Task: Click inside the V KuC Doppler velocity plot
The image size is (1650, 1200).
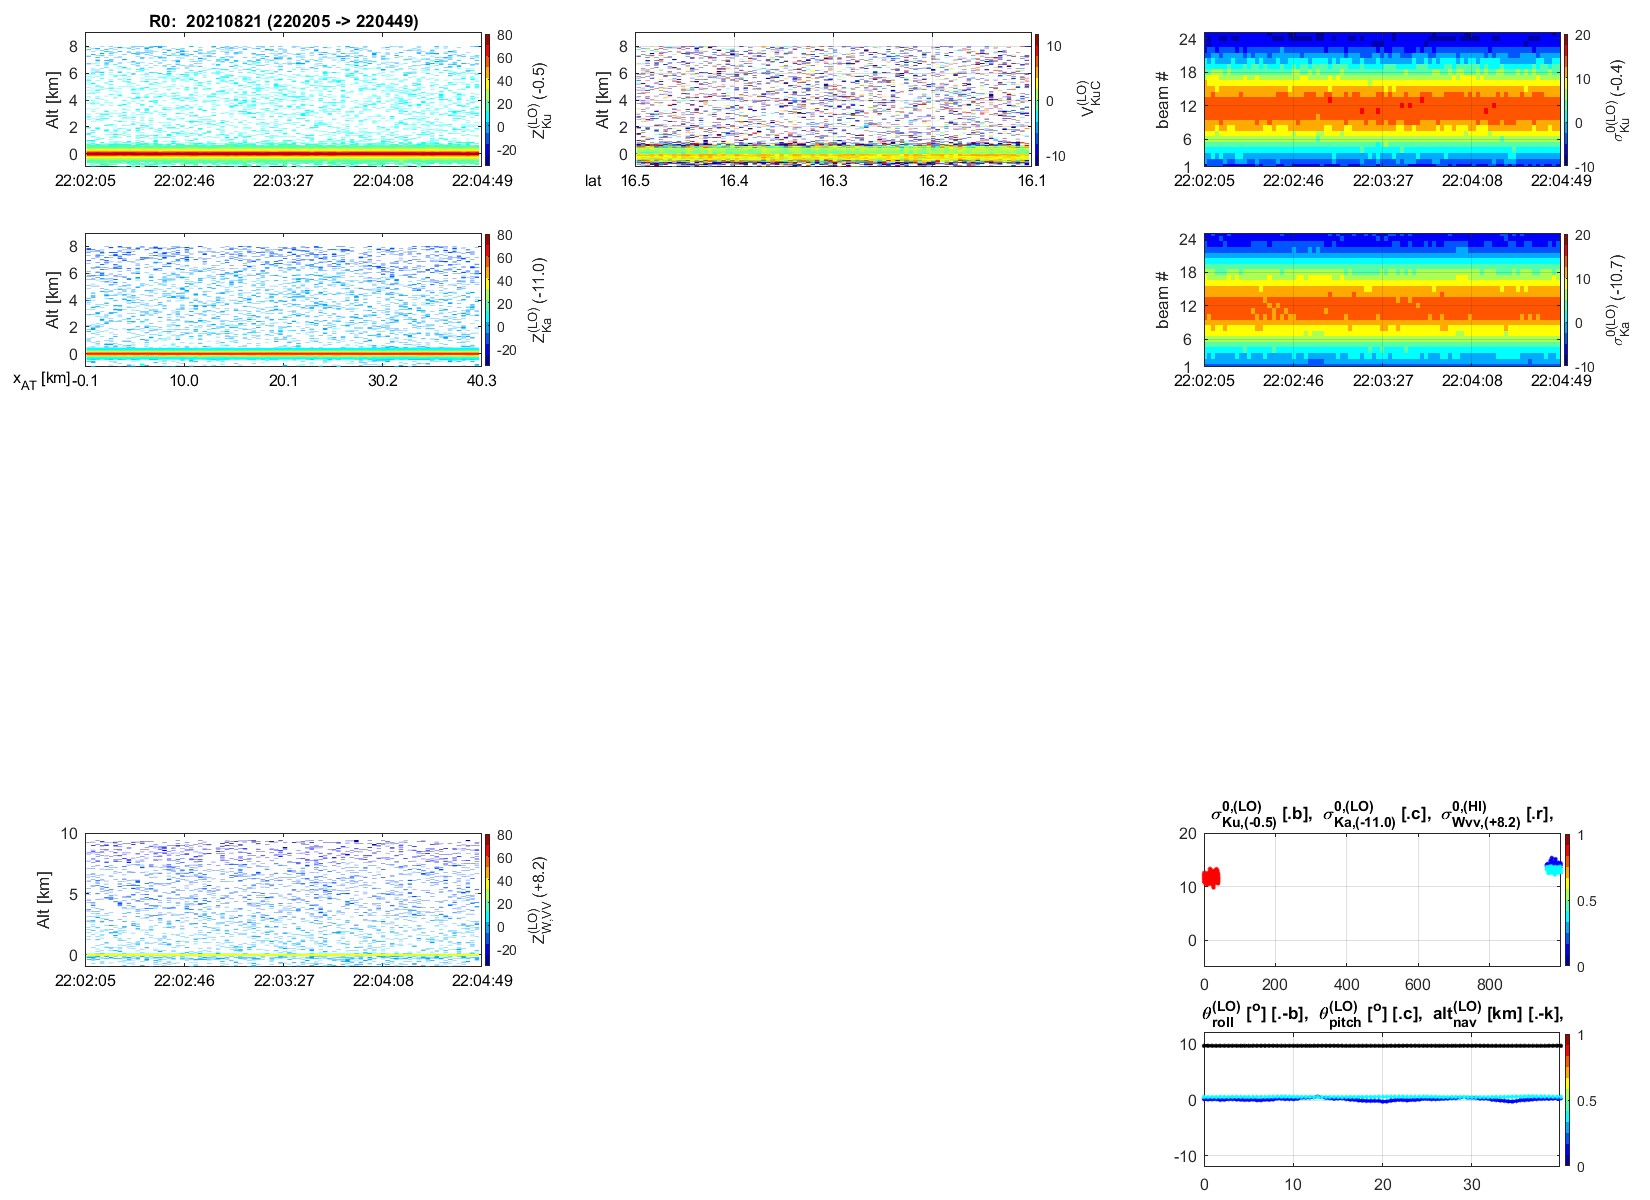Action: pyautogui.click(x=833, y=99)
